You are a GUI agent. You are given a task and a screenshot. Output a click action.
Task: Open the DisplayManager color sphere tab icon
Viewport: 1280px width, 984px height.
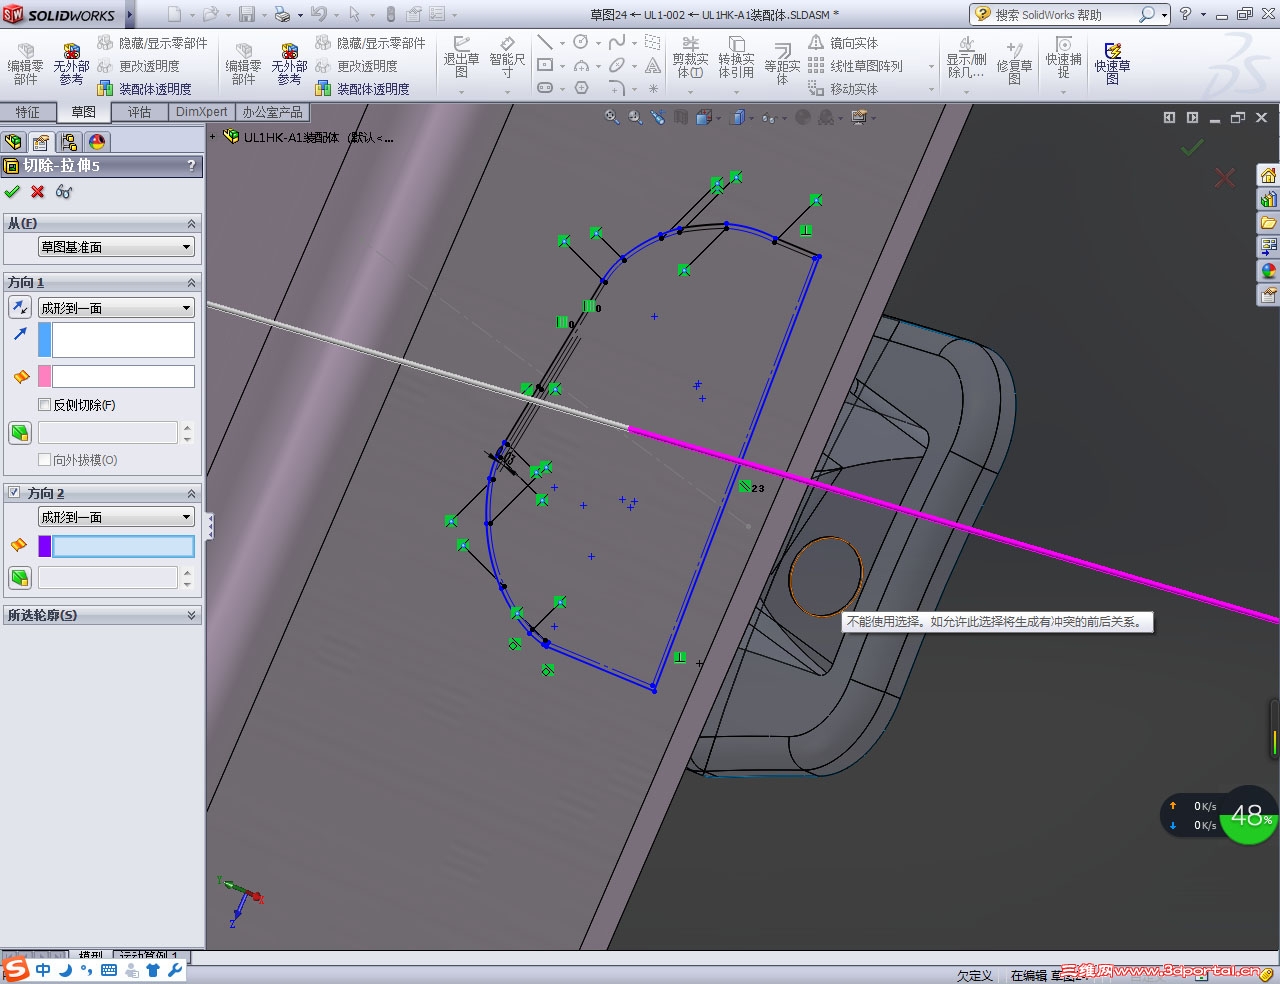tap(97, 142)
